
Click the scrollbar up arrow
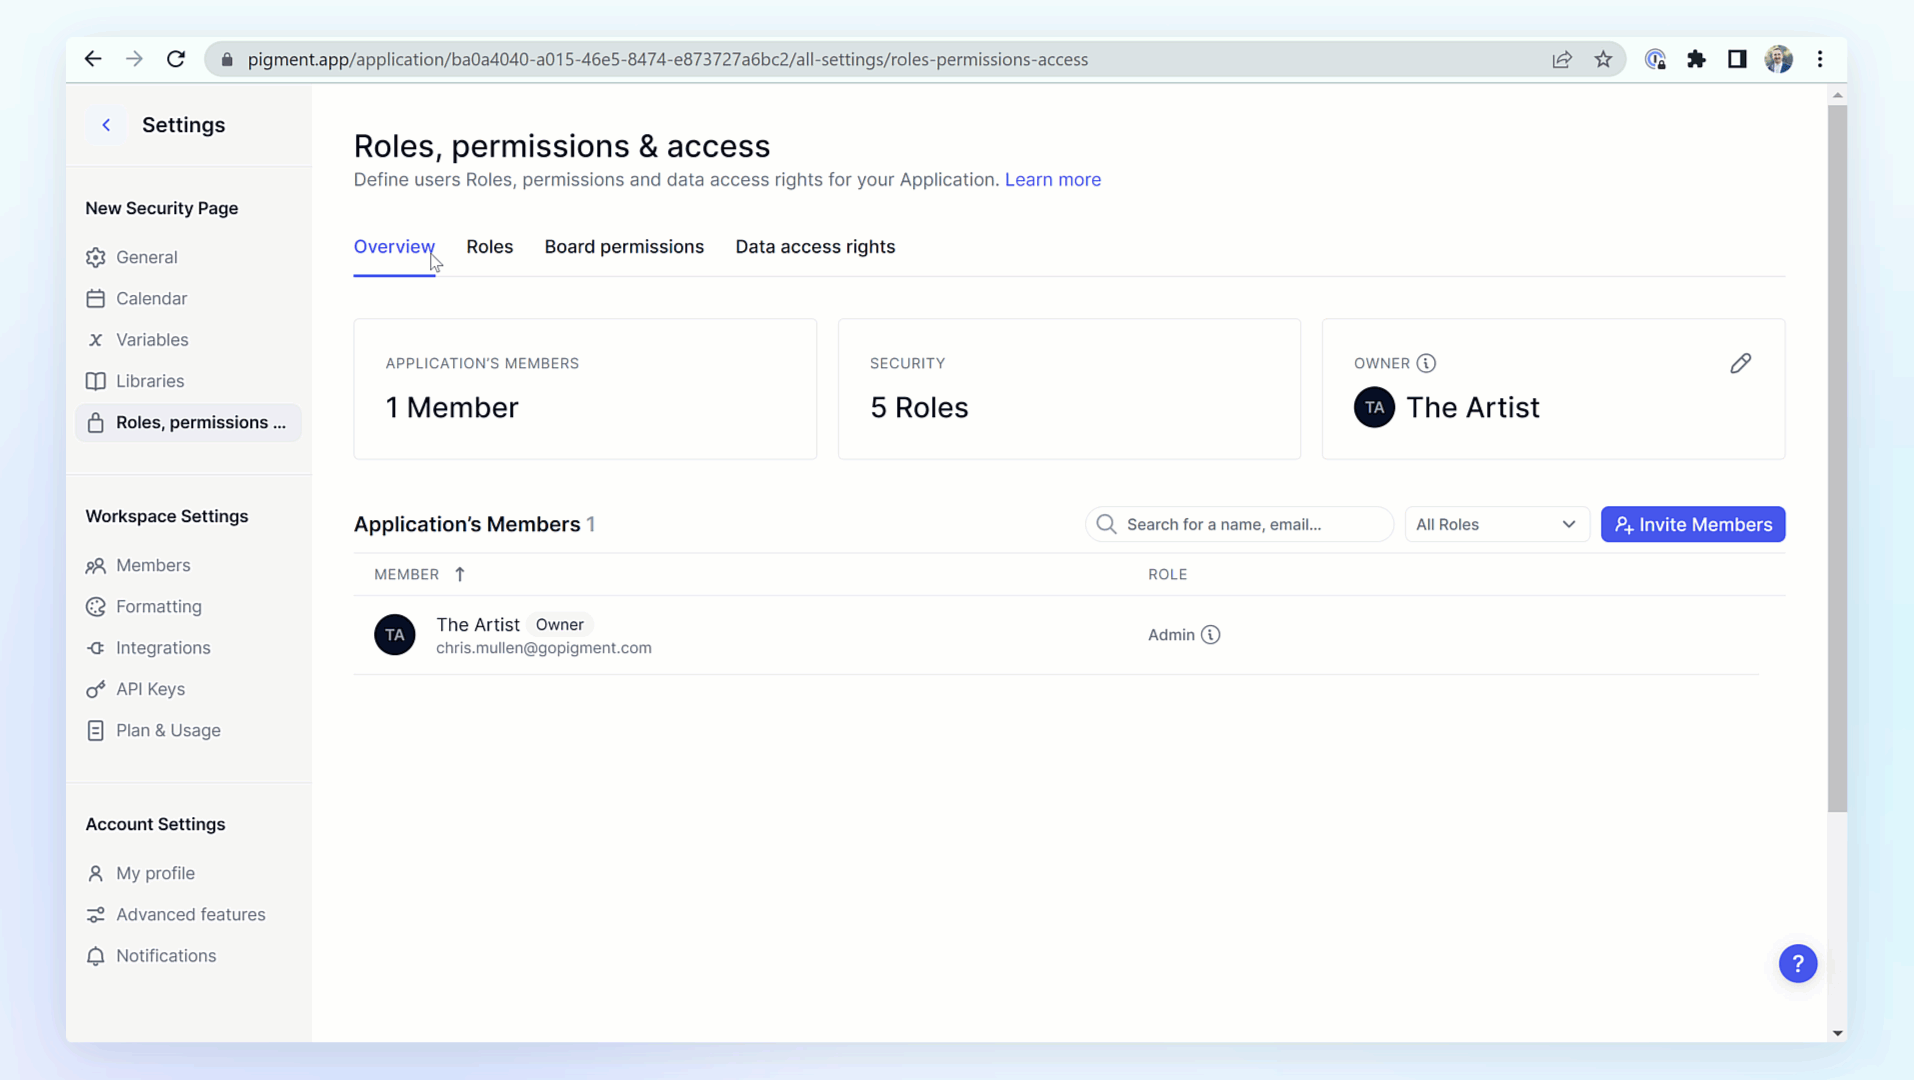[x=1837, y=95]
